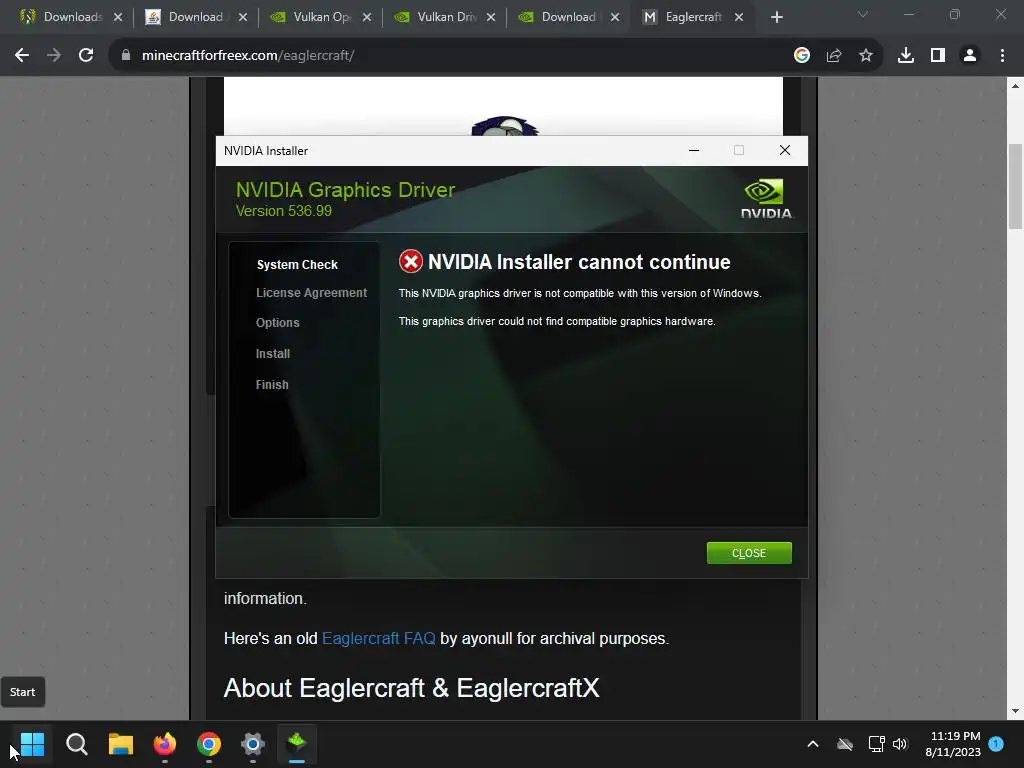The width and height of the screenshot is (1024, 768).
Task: Open File Explorer from taskbar
Action: tap(121, 744)
